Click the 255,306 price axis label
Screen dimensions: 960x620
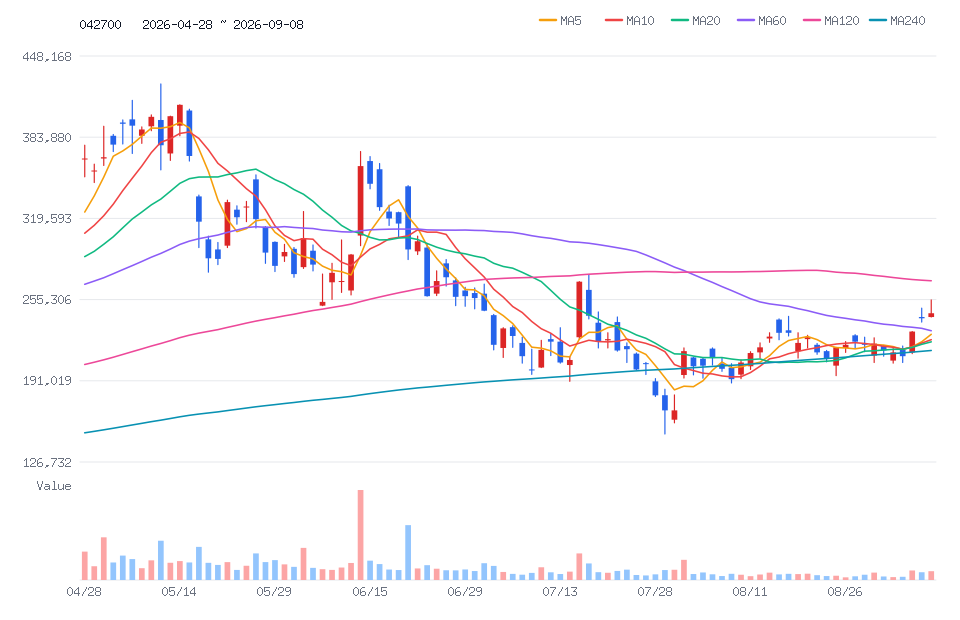tap(47, 299)
